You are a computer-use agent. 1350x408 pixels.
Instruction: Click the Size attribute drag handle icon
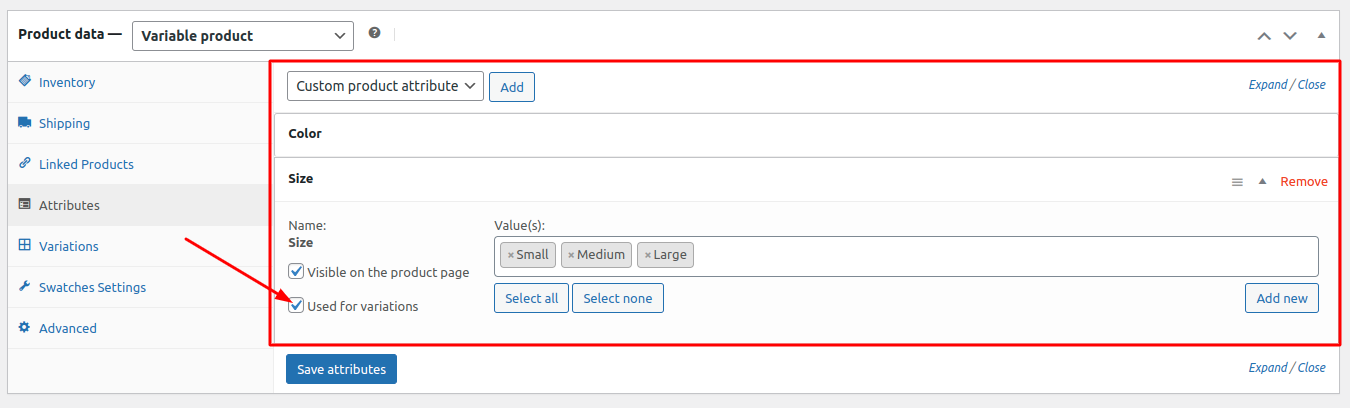coord(1237,182)
